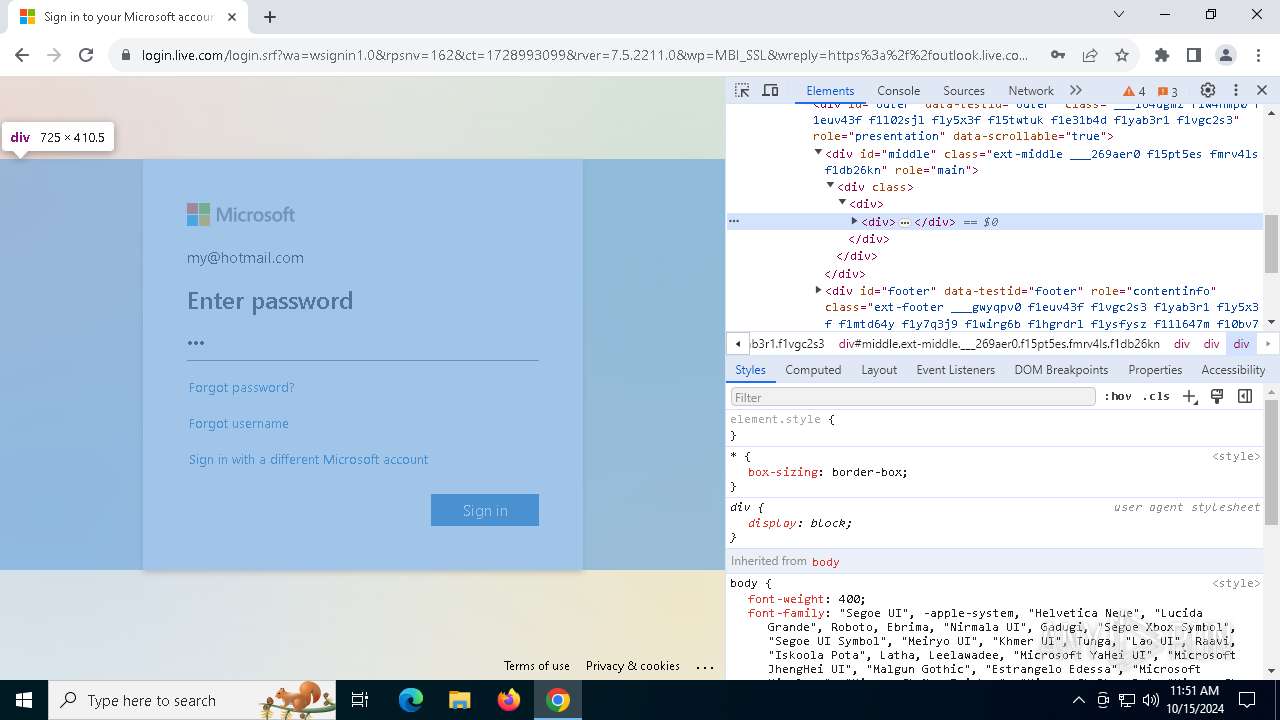Viewport: 1280px width, 720px height.
Task: Open the Chrome profile avatar
Action: [x=1225, y=55]
